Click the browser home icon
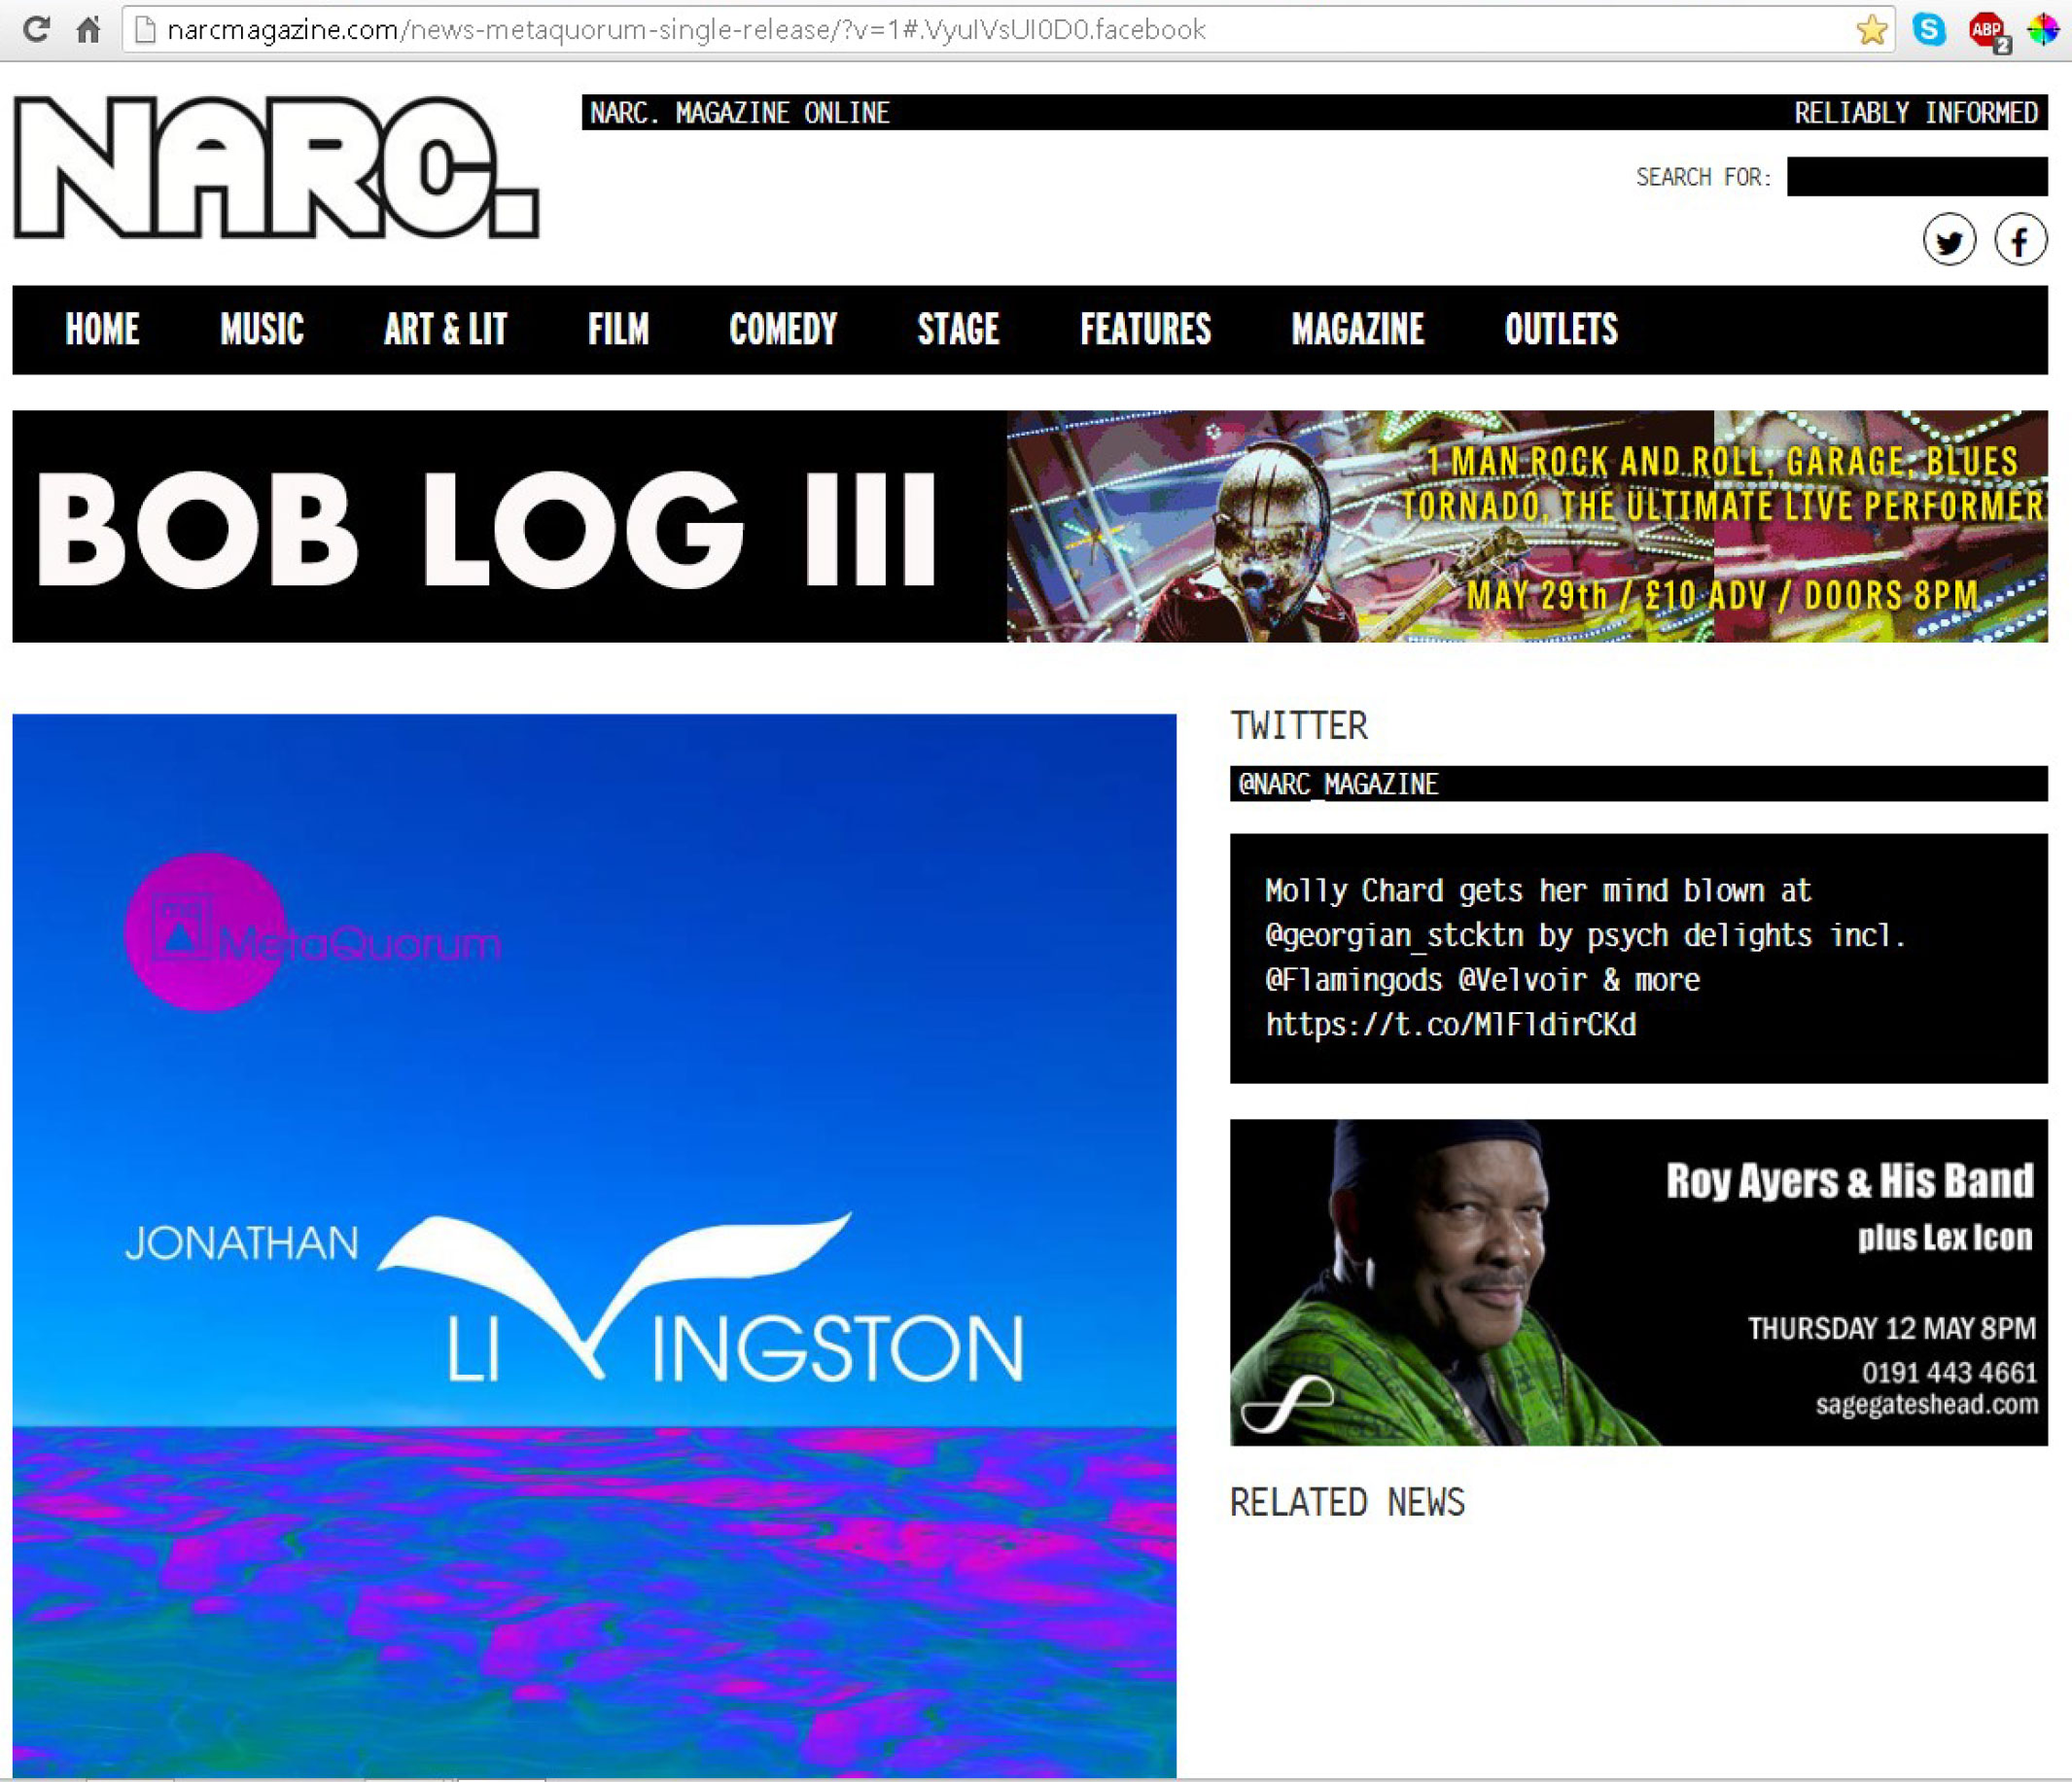Viewport: 2072px width, 1782px height. click(x=88, y=29)
